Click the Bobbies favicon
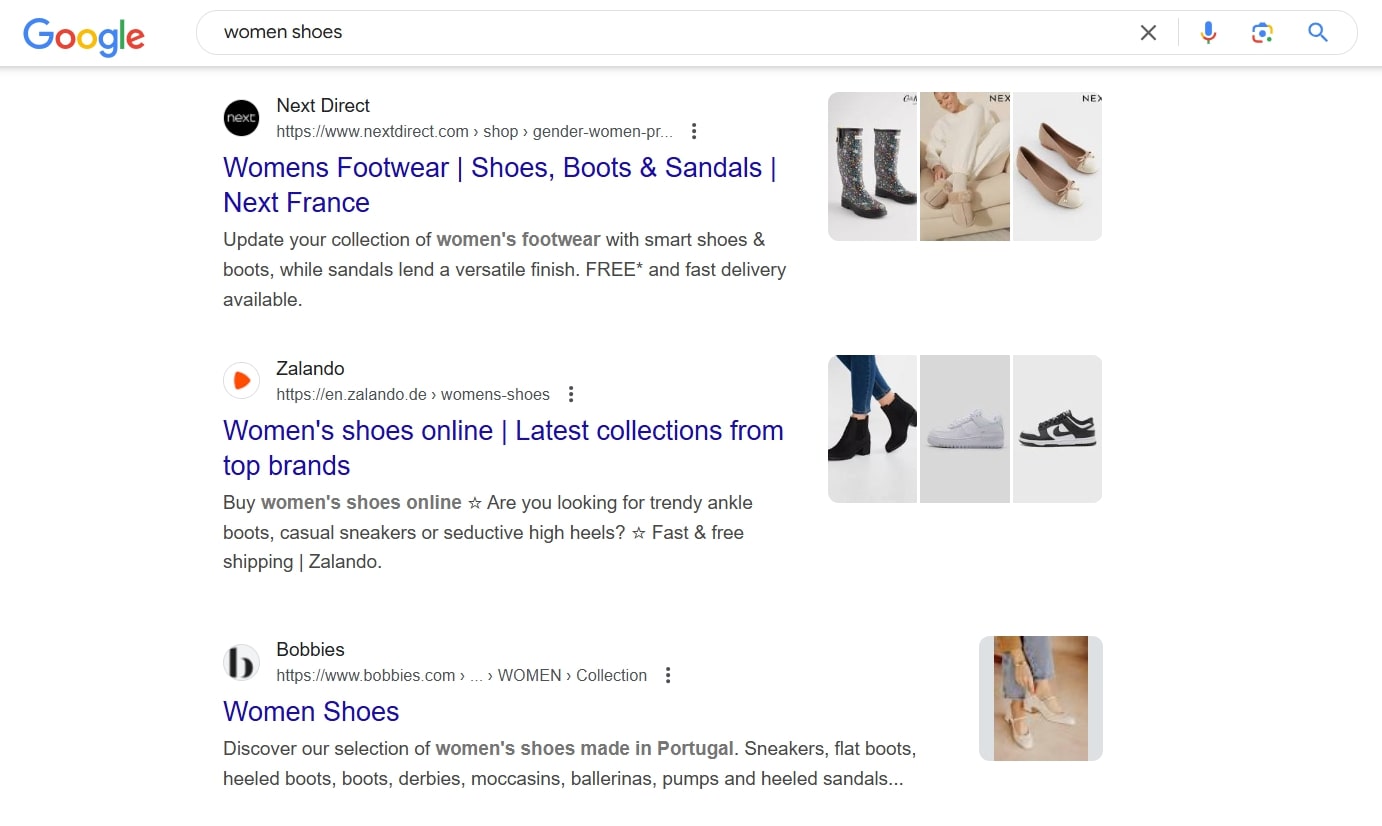This screenshot has height=826, width=1382. (x=241, y=662)
